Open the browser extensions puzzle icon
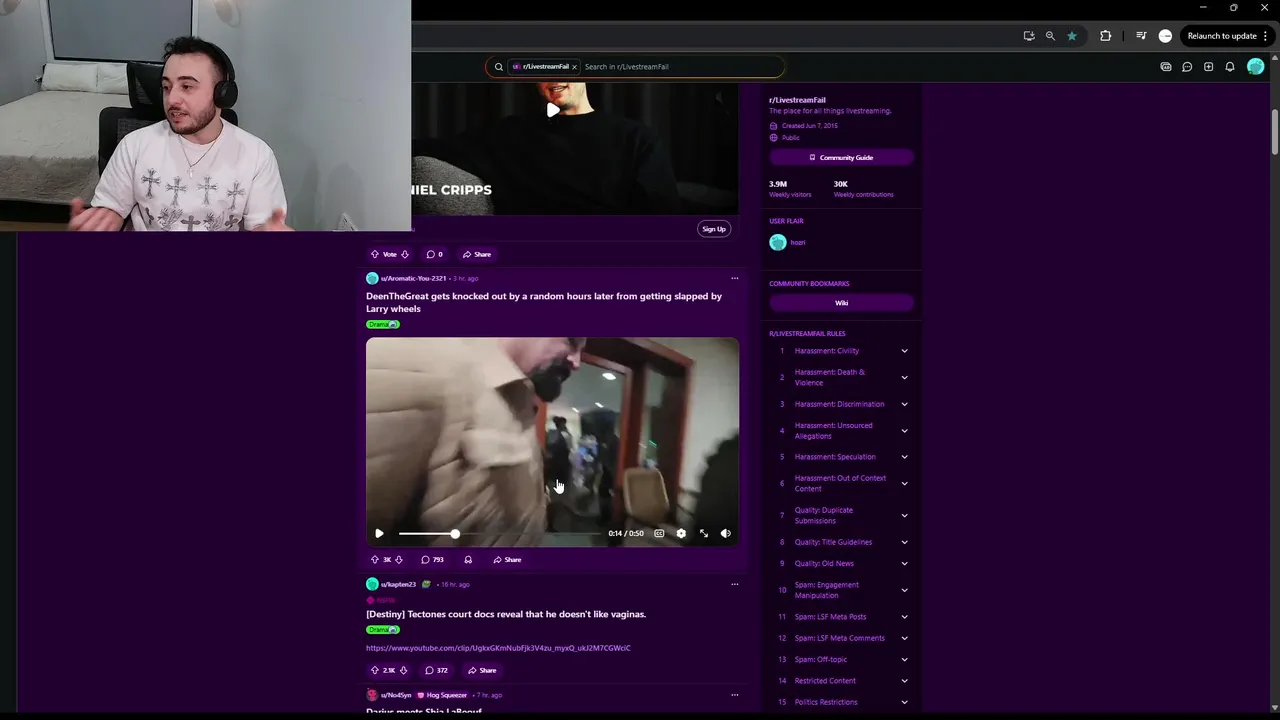Viewport: 1280px width, 720px height. tap(1105, 36)
